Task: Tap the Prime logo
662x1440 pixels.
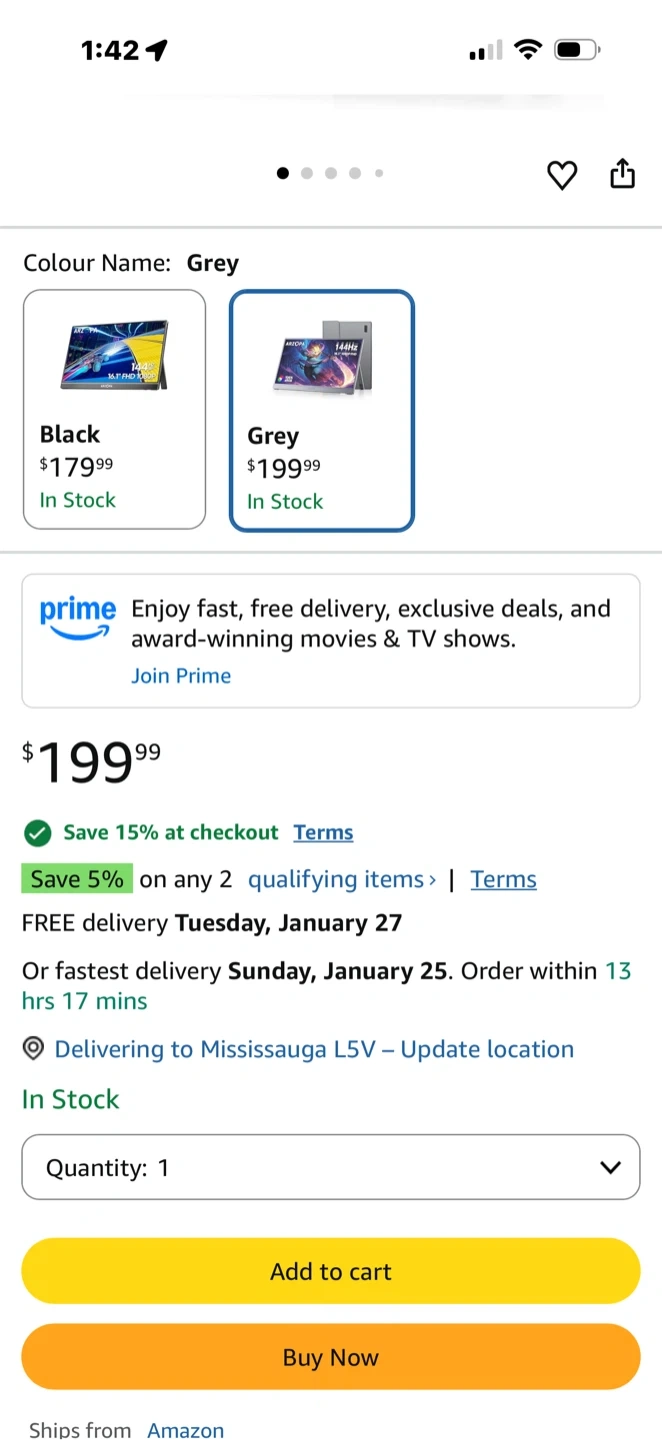Action: click(x=77, y=617)
